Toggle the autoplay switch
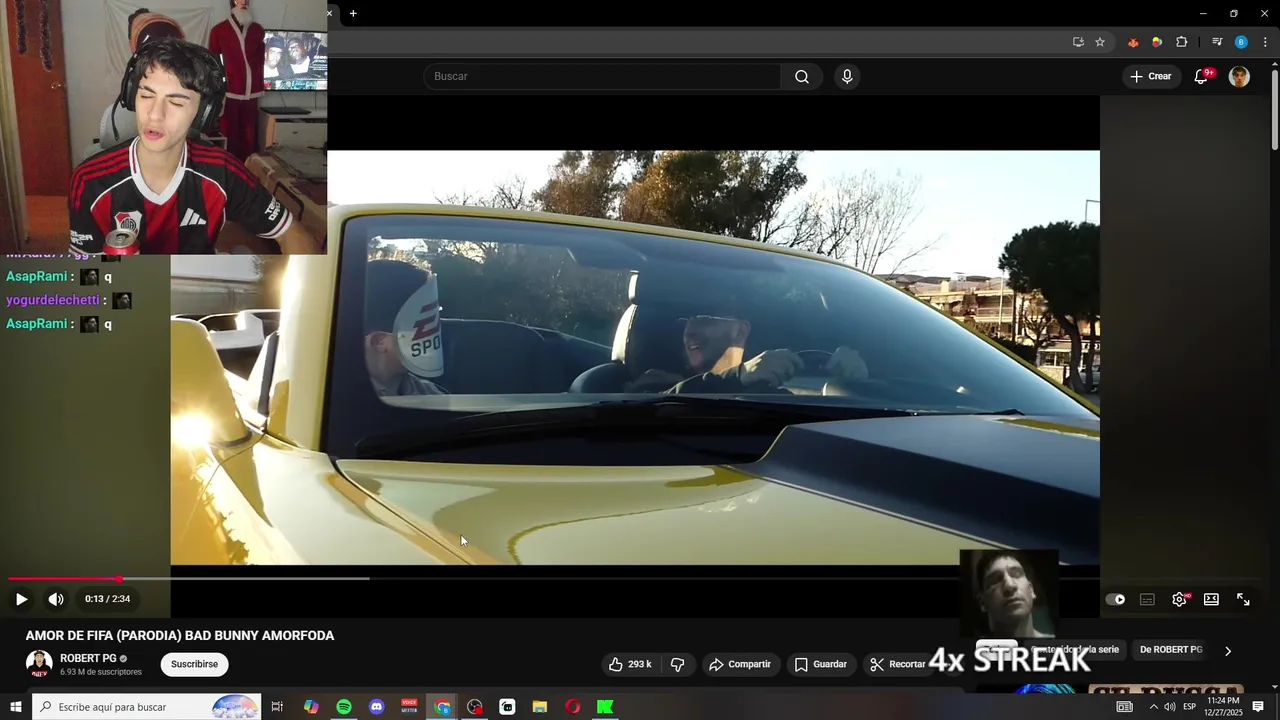 pos(1115,599)
